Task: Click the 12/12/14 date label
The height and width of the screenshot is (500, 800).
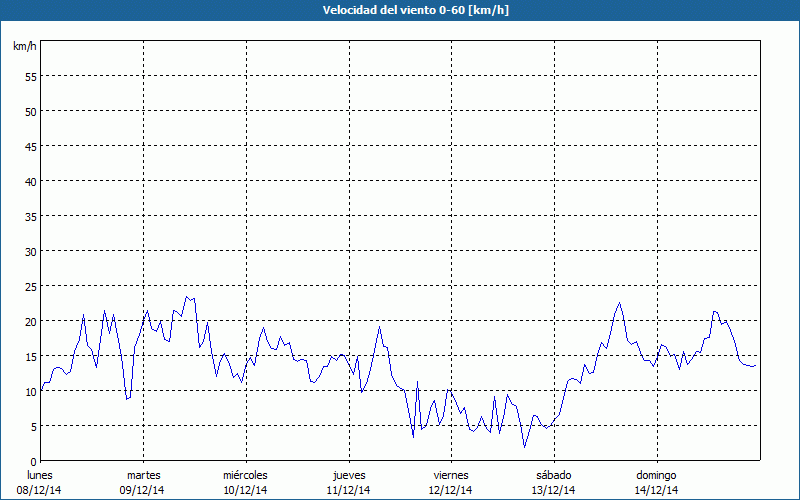Action: (451, 490)
